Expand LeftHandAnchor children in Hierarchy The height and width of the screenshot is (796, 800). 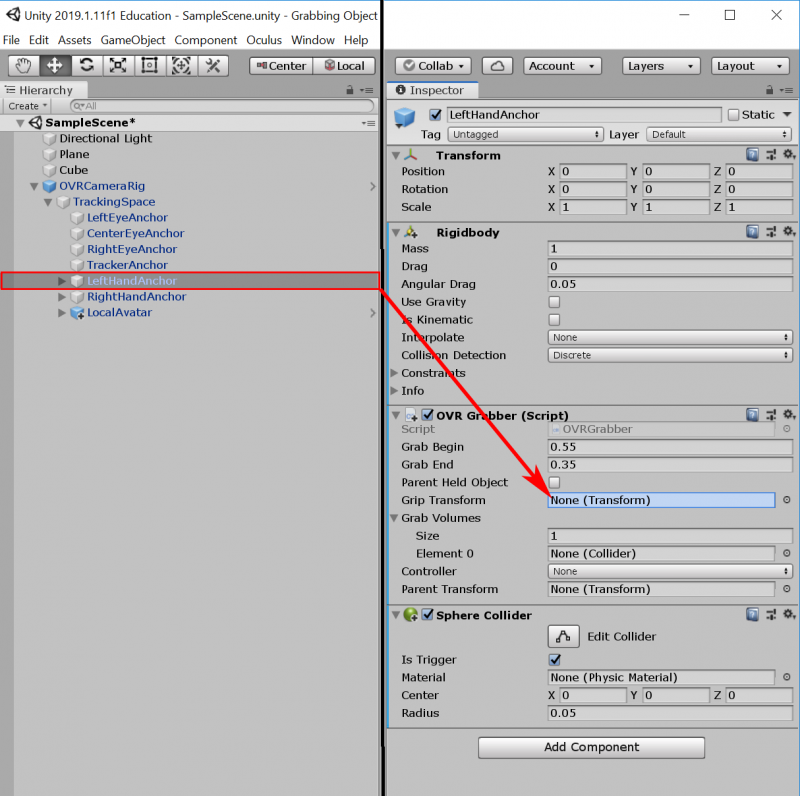point(62,281)
